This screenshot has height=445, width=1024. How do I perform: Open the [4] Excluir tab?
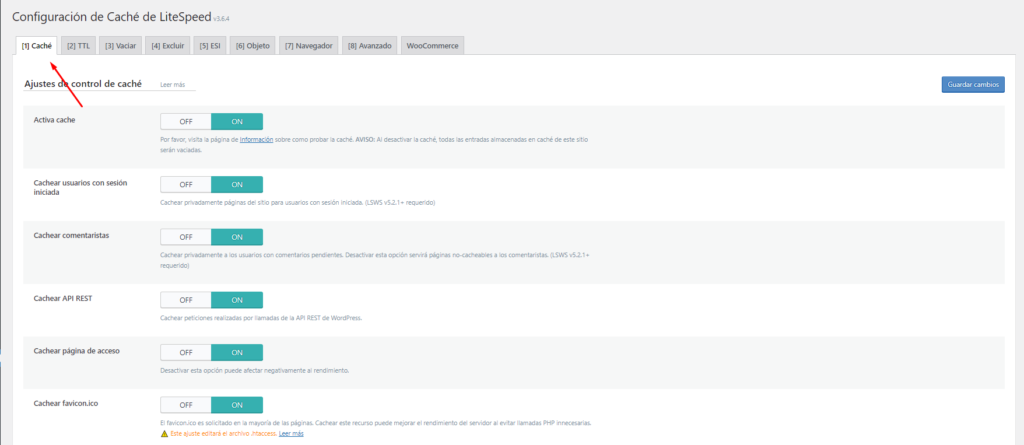coord(168,46)
